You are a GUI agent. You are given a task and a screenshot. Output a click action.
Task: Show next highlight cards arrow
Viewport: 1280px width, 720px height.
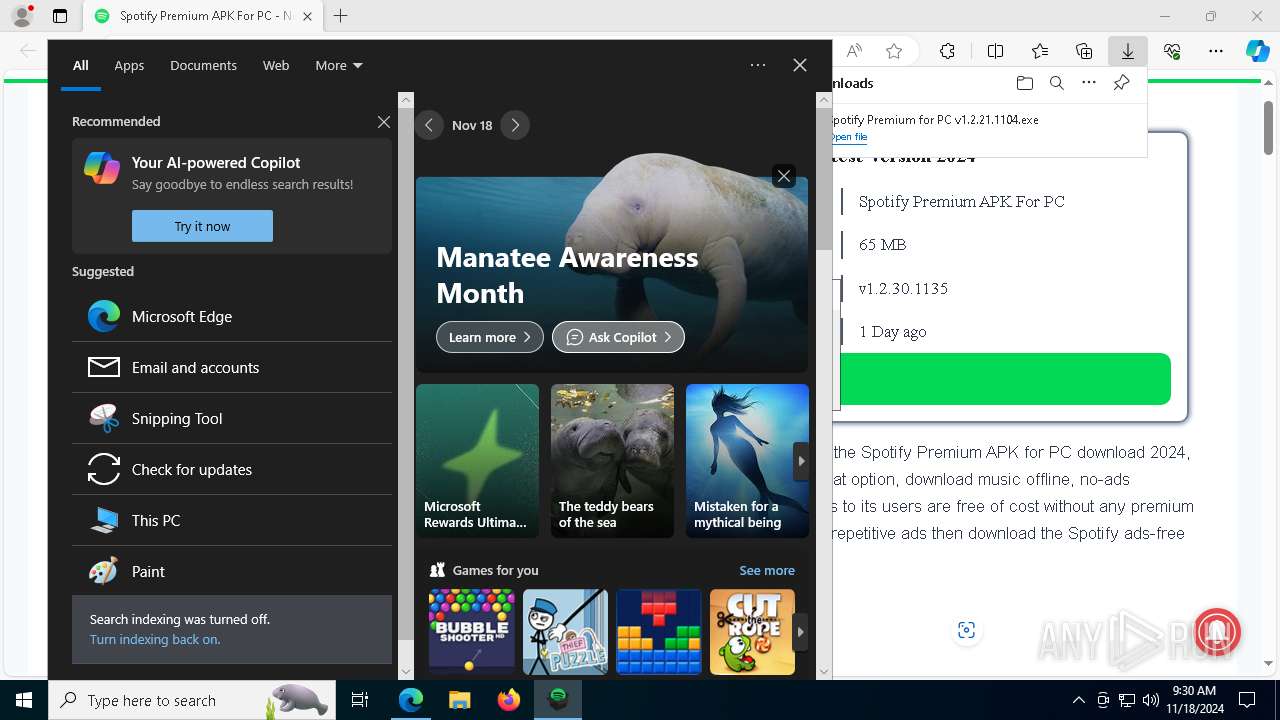[801, 461]
